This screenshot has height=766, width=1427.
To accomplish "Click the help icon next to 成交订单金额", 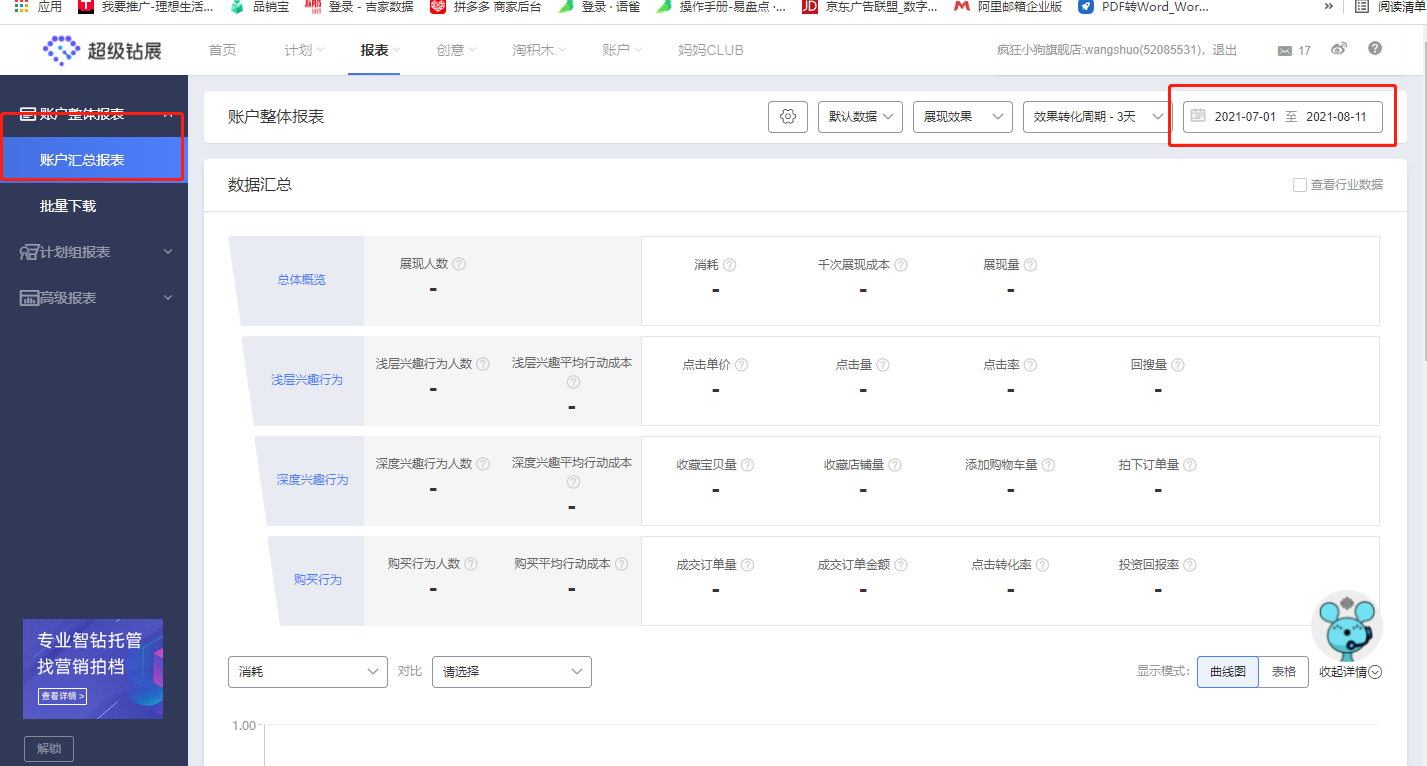I will pos(900,565).
